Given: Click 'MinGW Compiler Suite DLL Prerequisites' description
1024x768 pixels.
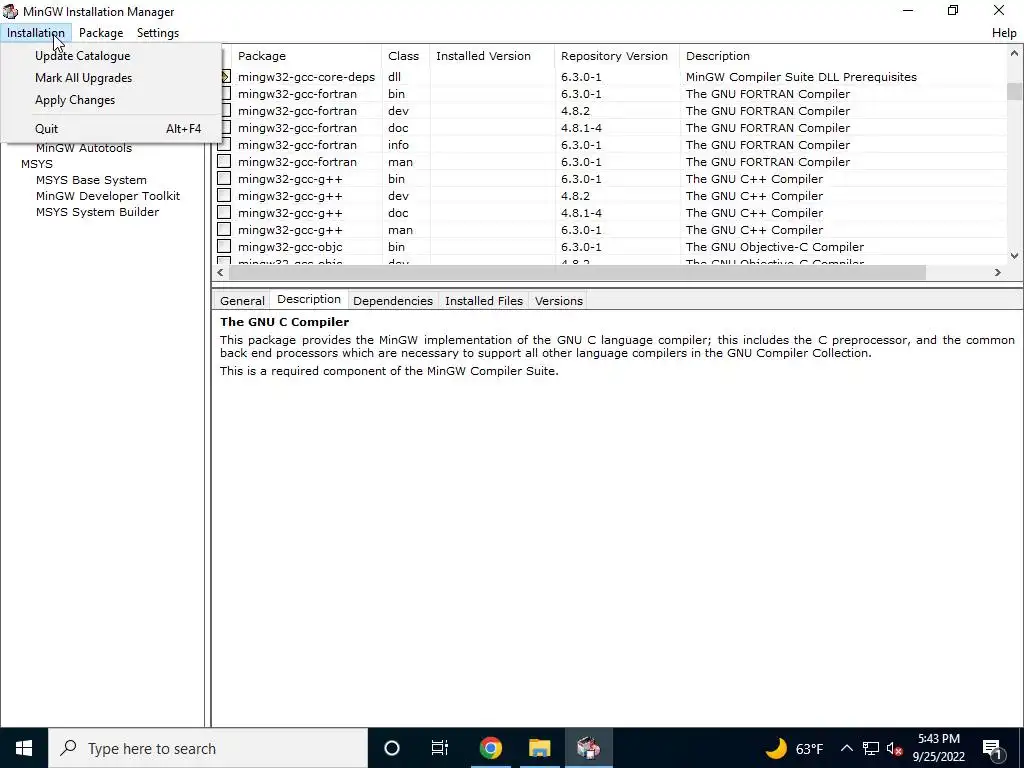Looking at the screenshot, I should [801, 77].
